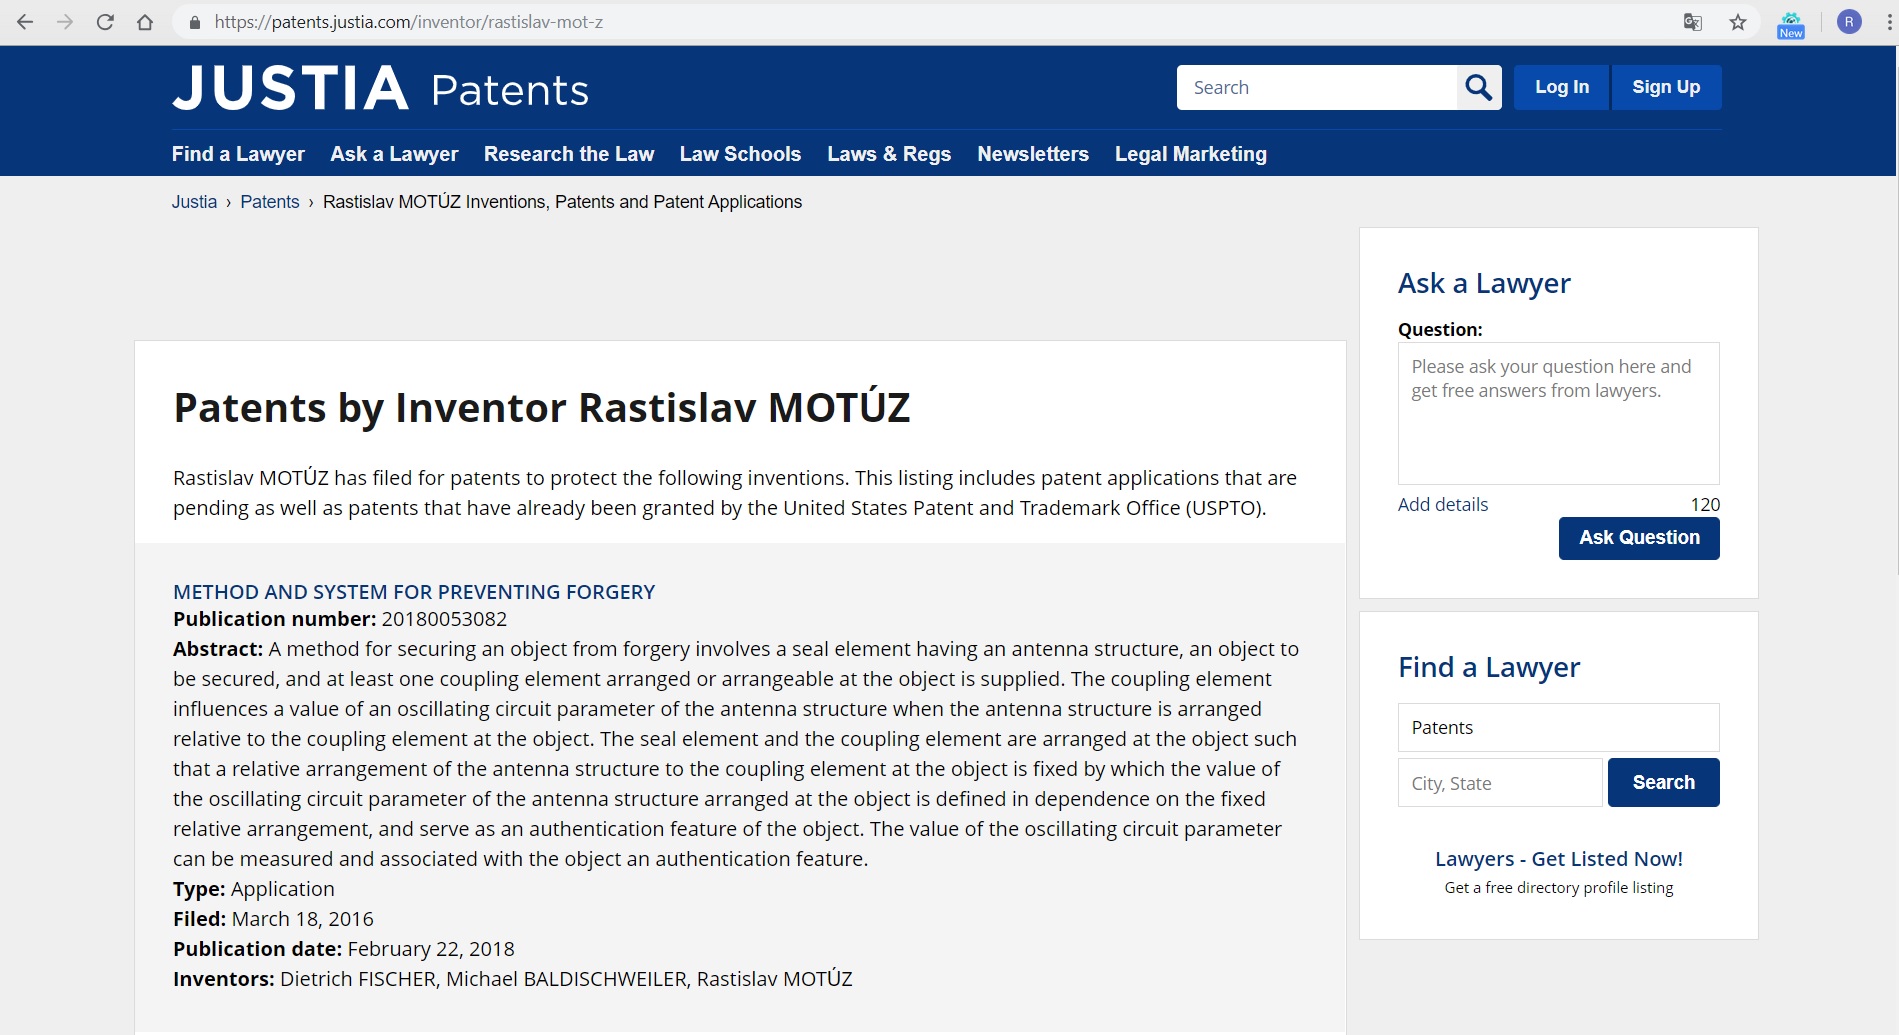Click the Add details link
Screen dimensions: 1899x1035
tap(1443, 505)
